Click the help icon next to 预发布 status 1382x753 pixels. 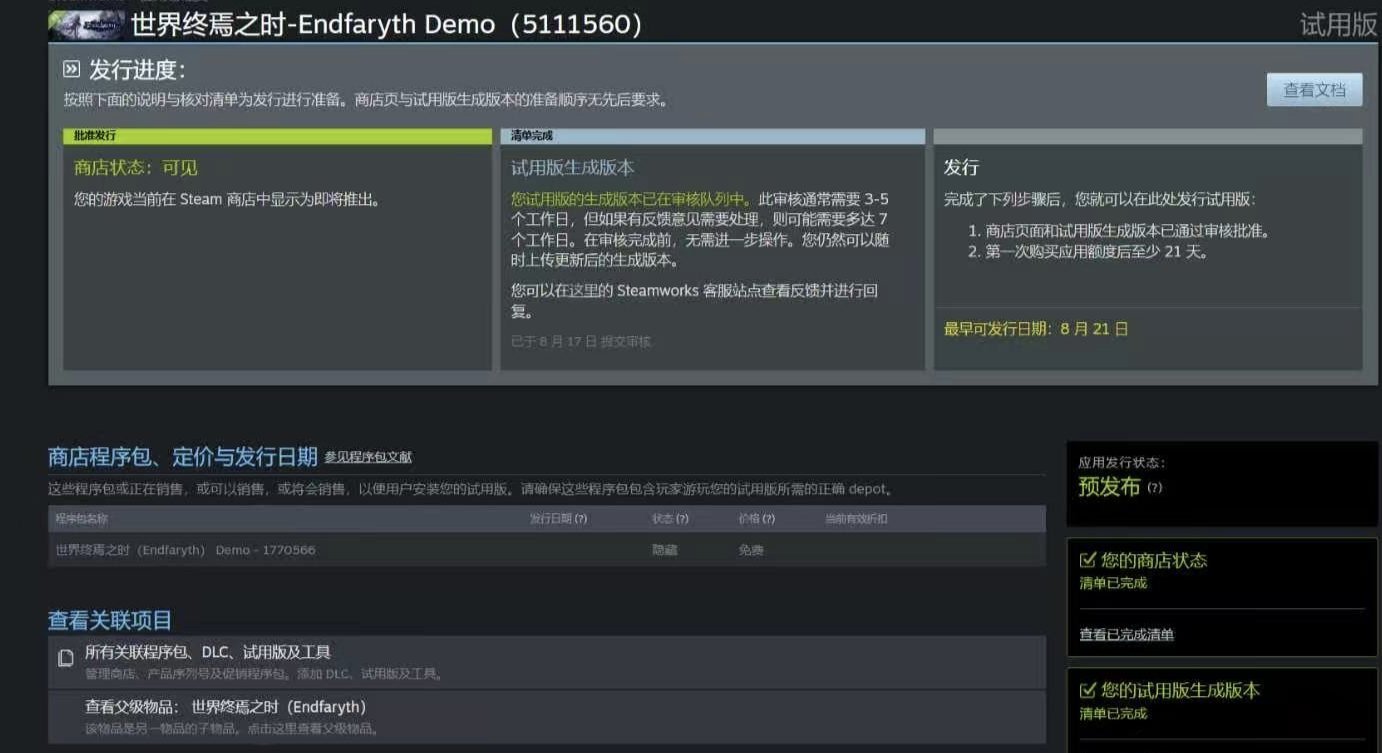1155,488
